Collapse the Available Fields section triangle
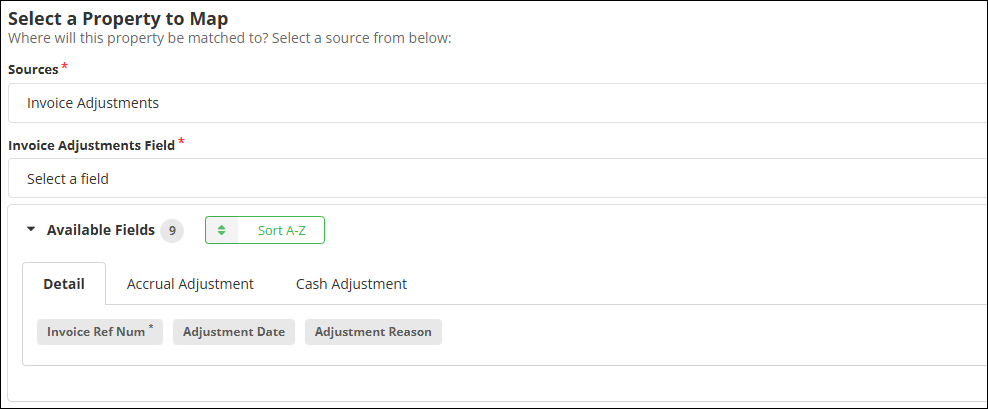The image size is (988, 409). point(31,230)
